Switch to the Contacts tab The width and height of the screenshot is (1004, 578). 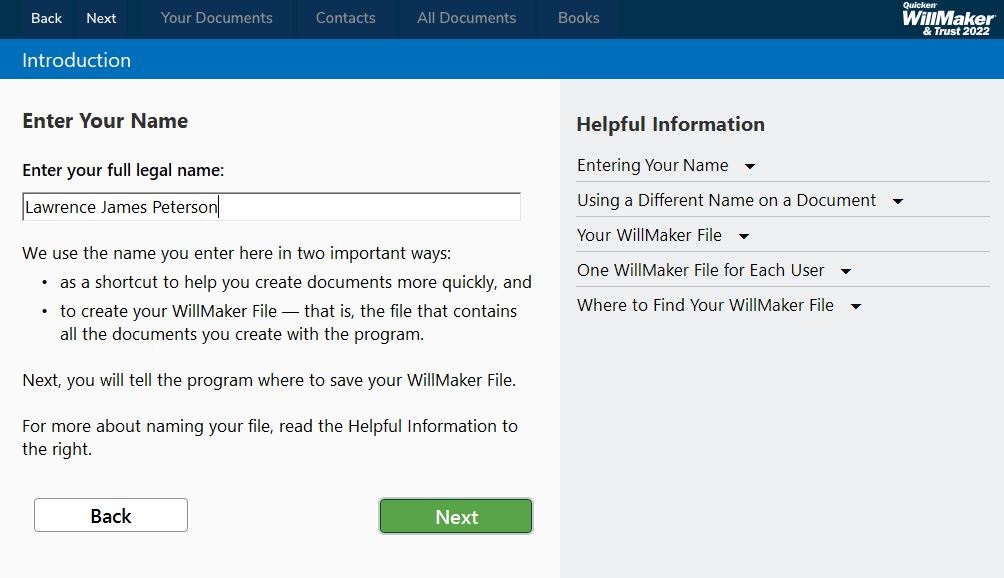coord(345,18)
